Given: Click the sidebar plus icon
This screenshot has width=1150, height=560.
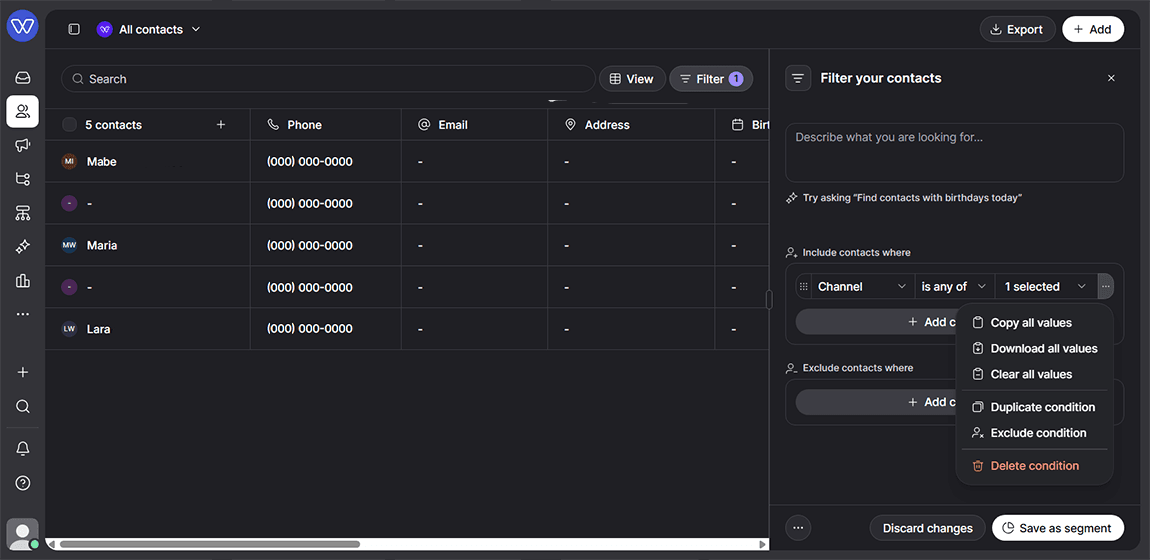Looking at the screenshot, I should click(23, 372).
